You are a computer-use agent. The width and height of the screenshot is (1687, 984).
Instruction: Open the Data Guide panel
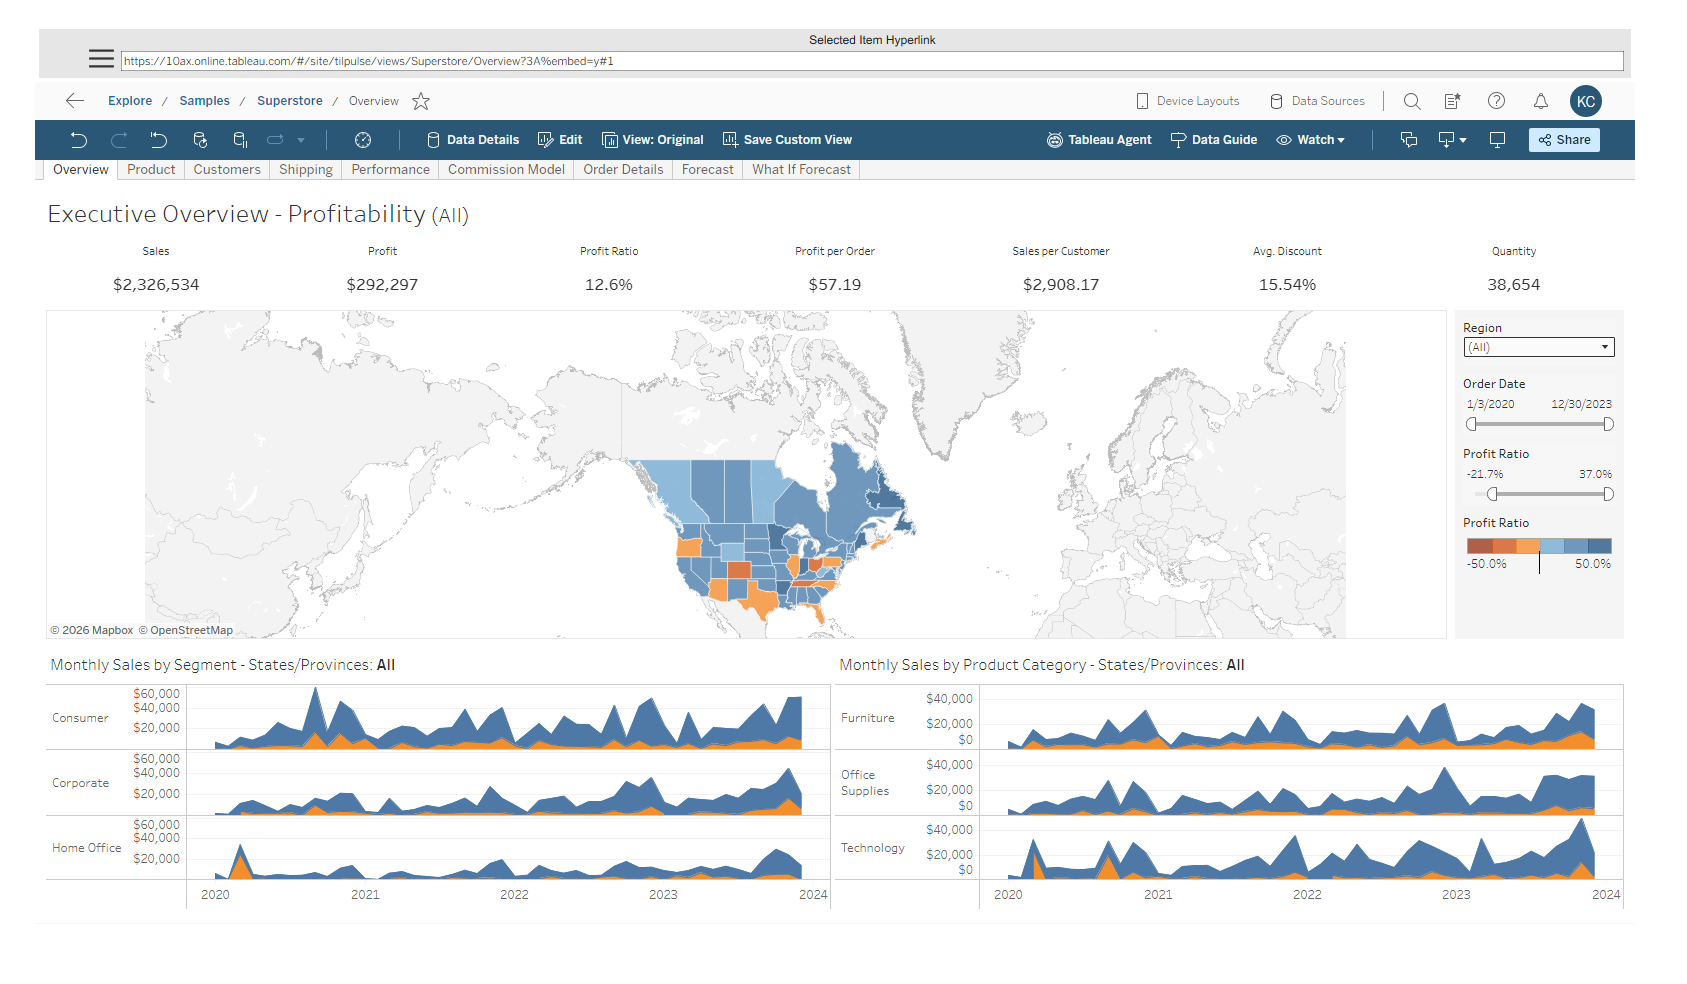pyautogui.click(x=1214, y=140)
